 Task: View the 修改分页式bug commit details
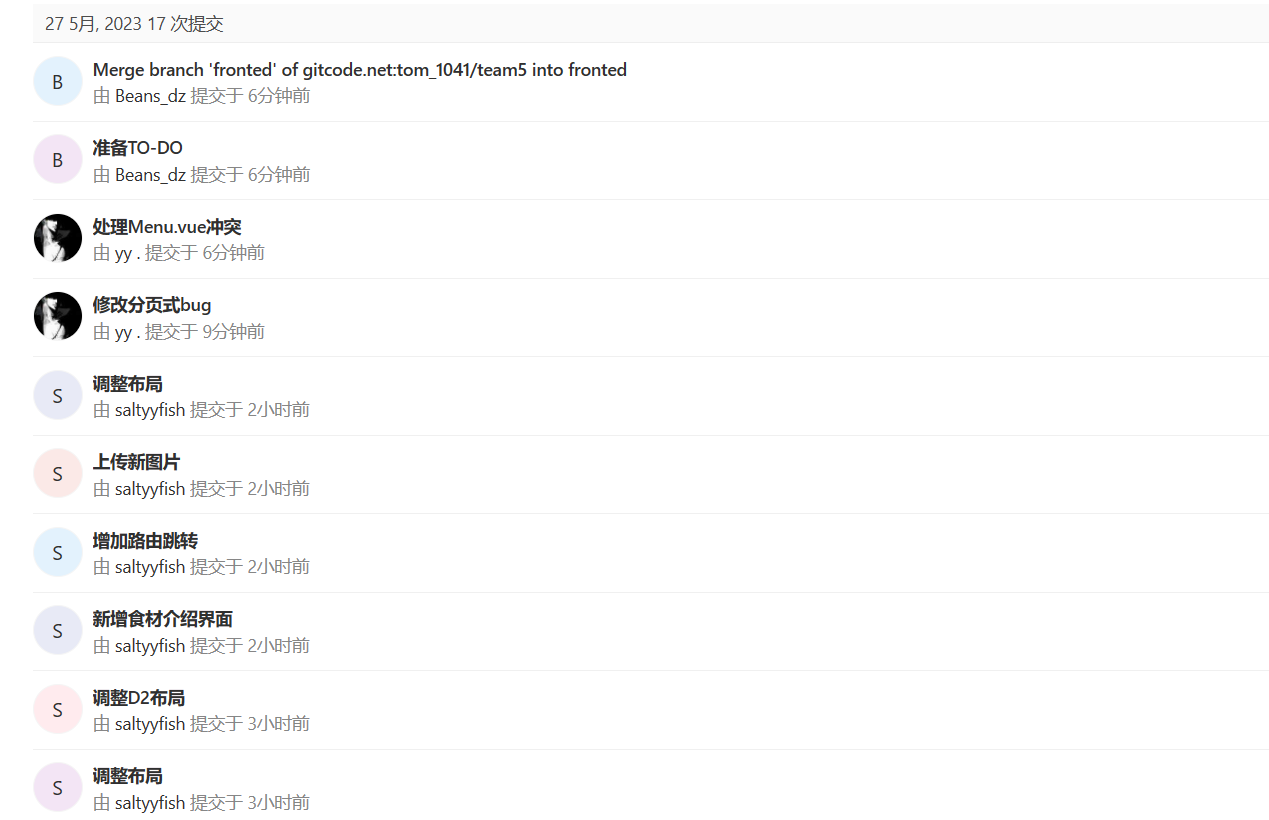[x=152, y=305]
